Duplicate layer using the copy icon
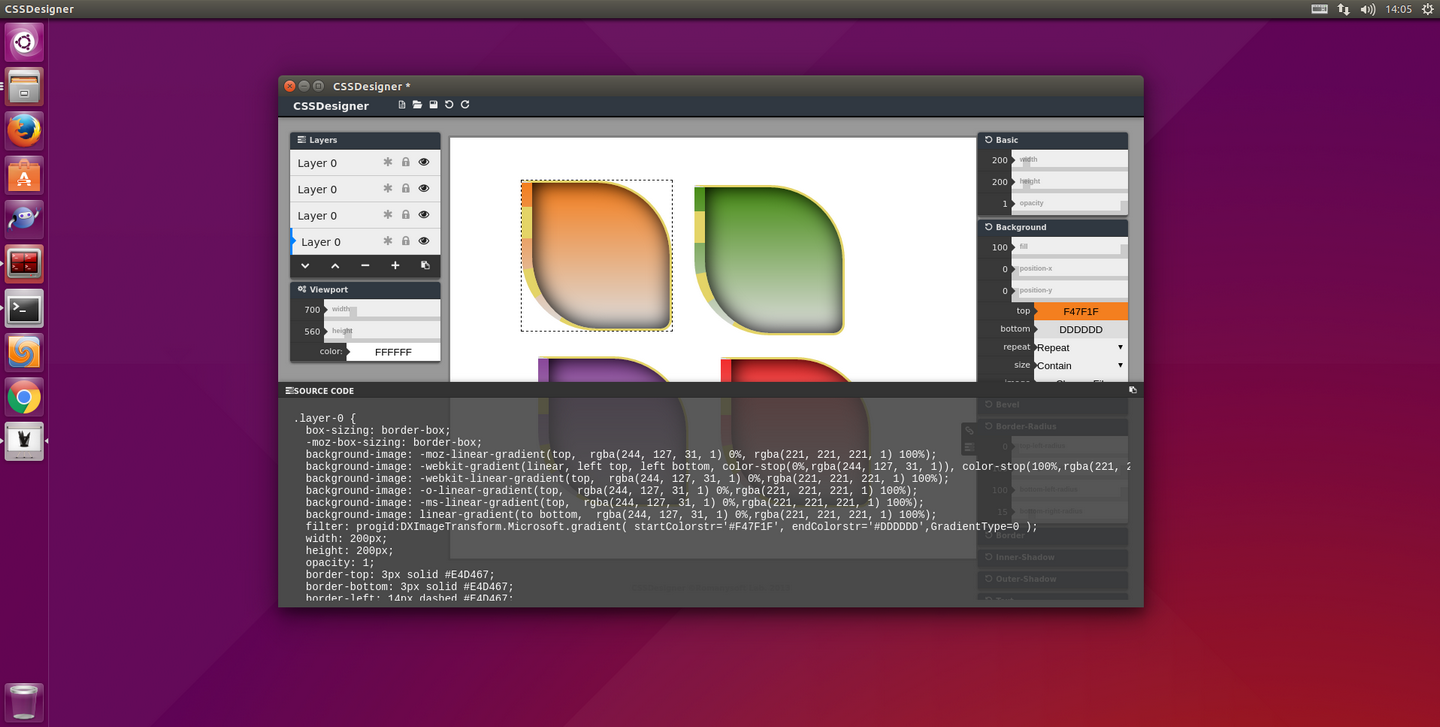 (x=425, y=266)
